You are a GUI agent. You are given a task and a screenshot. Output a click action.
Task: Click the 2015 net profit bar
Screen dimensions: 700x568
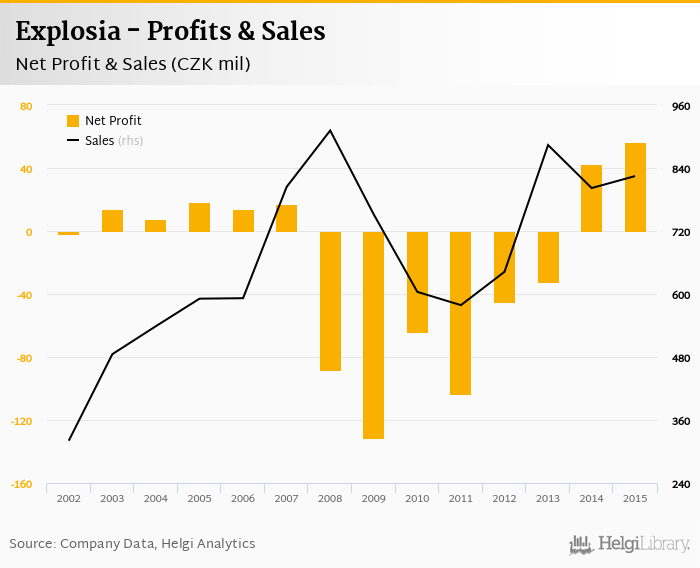(635, 188)
